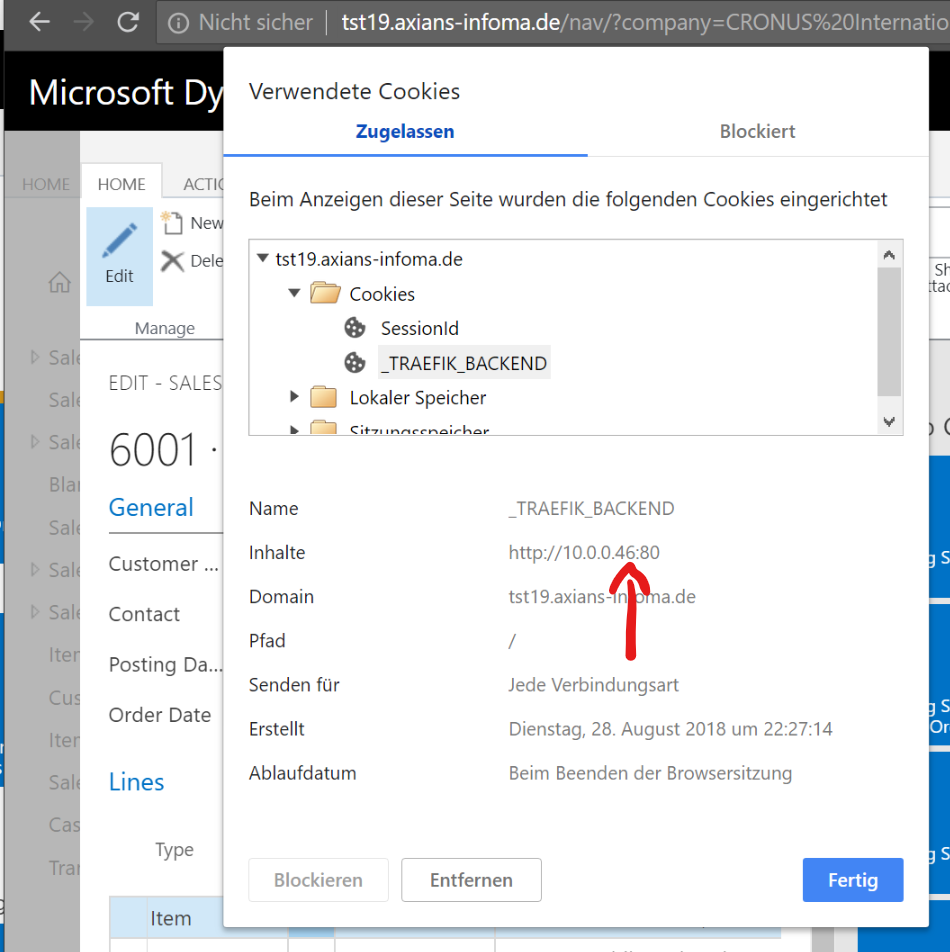Click the Blockieren button
Viewport: 950px width, 952px height.
point(318,880)
